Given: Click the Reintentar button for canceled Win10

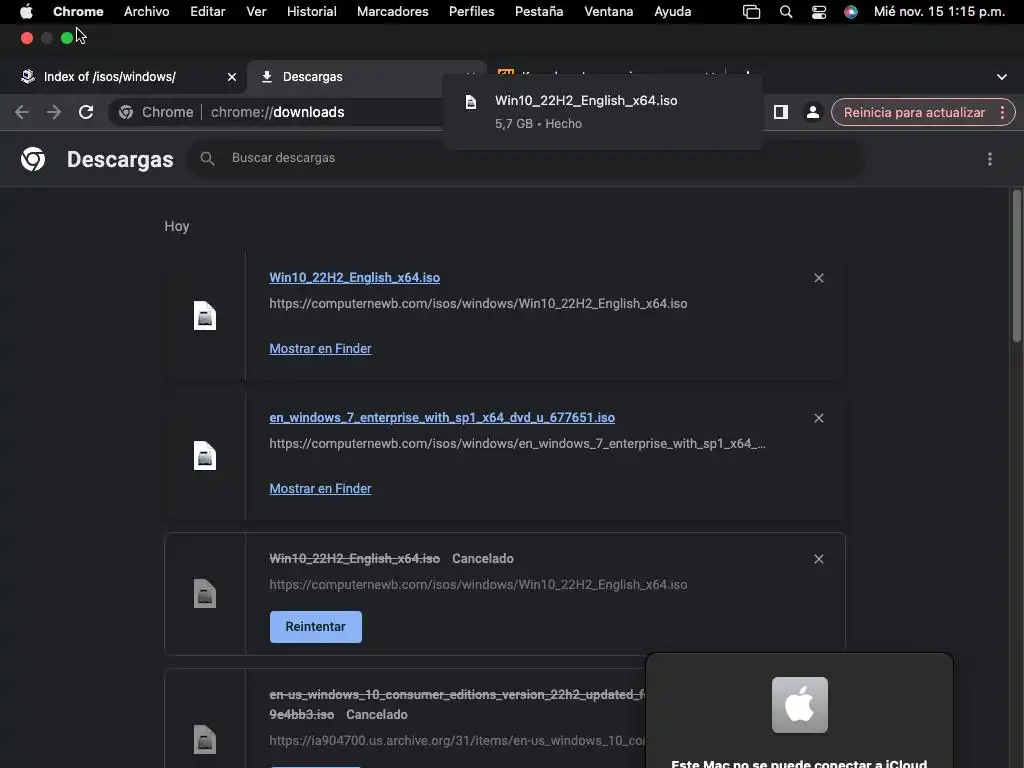Looking at the screenshot, I should (315, 627).
